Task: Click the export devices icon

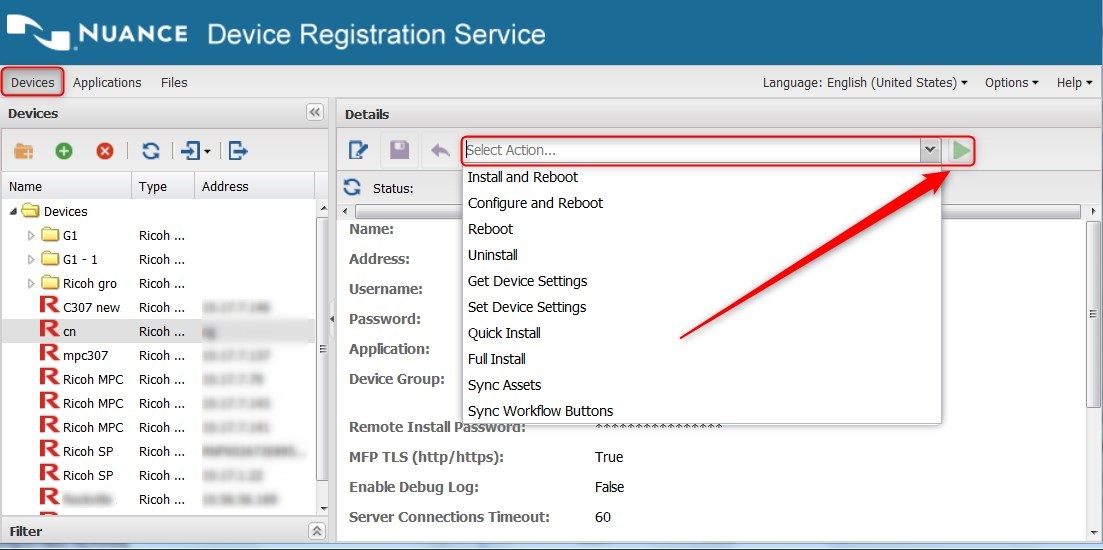Action: [x=238, y=151]
